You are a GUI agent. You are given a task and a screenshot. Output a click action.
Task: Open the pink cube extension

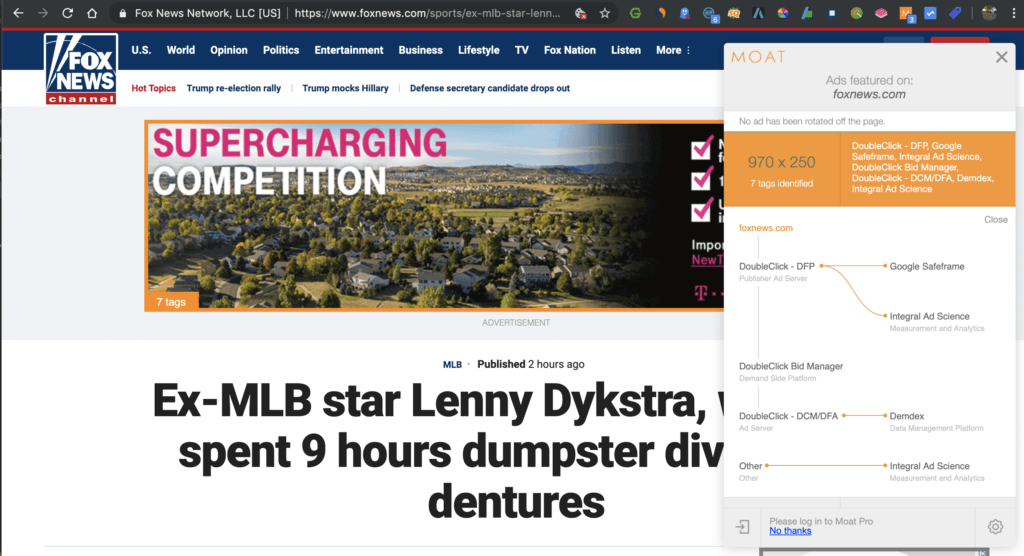click(x=881, y=13)
